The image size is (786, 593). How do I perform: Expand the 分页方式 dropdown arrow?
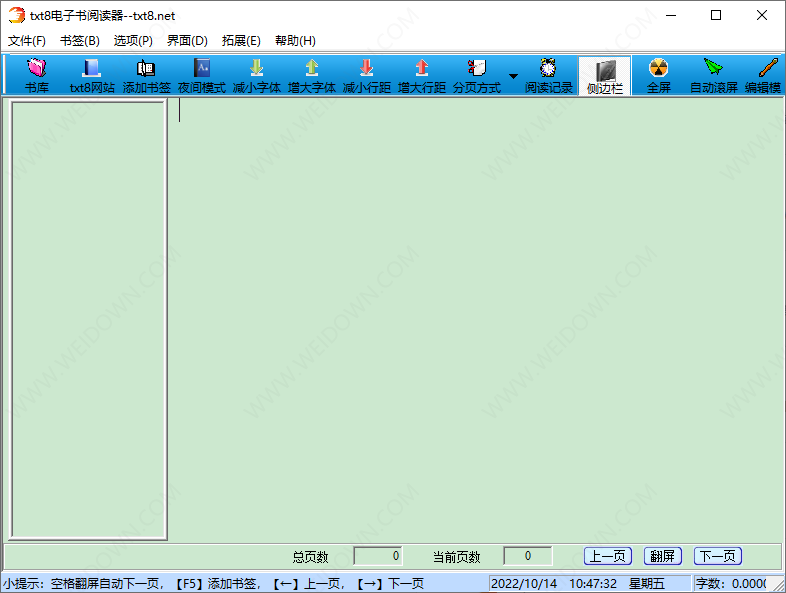pos(513,76)
